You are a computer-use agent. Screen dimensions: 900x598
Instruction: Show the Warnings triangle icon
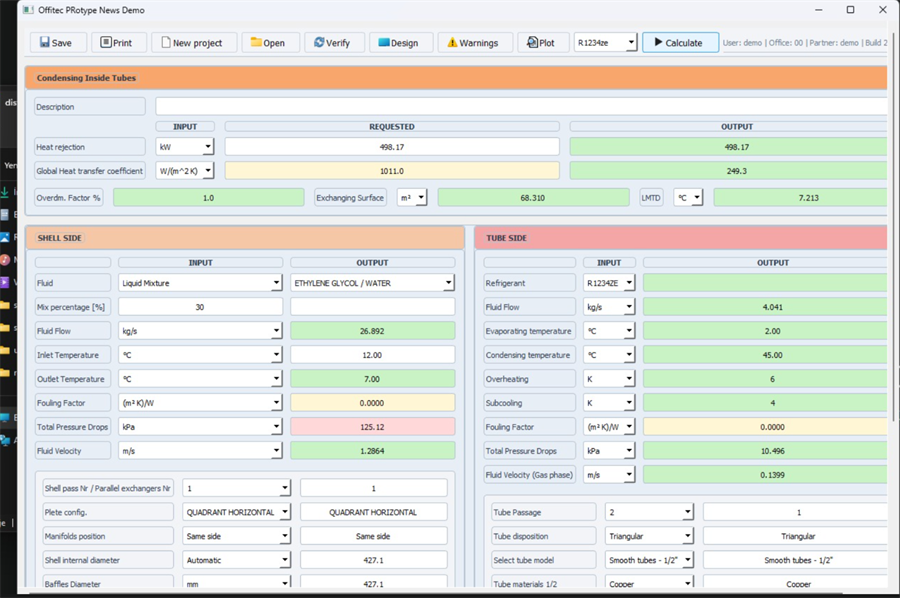pos(453,43)
